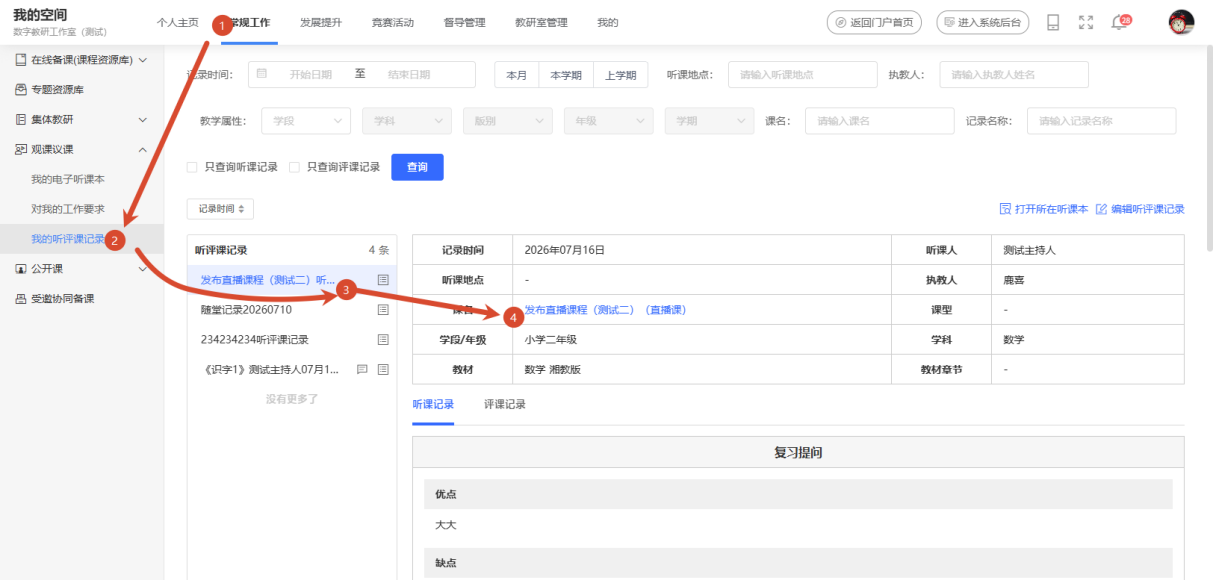
Task: Select 《识字1》测试主持人07月1... record
Action: [292, 369]
